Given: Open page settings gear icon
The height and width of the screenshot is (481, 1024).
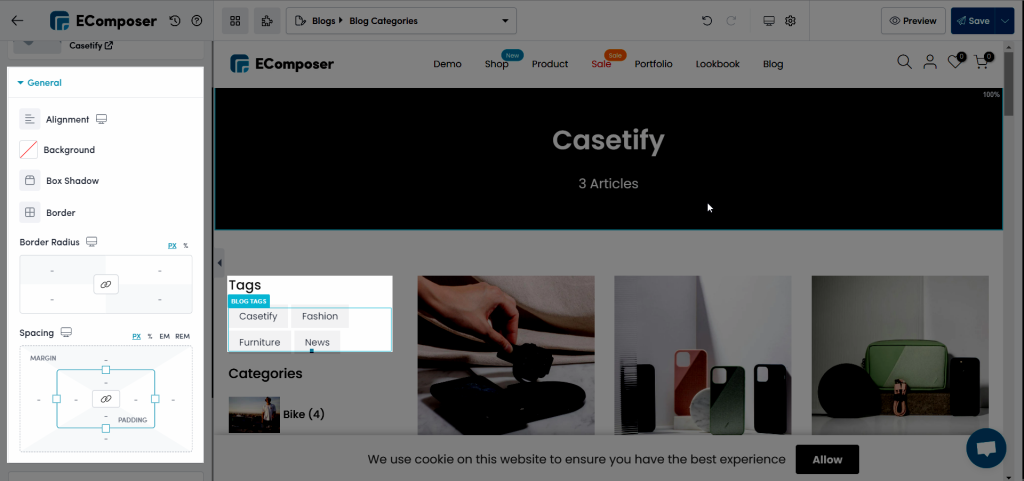Looking at the screenshot, I should coord(790,21).
